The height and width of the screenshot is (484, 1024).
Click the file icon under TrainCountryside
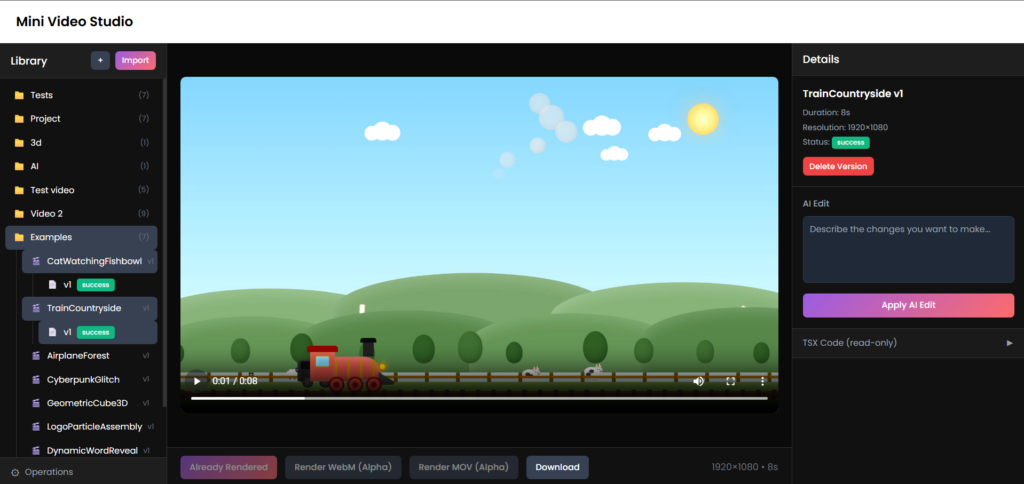52,332
